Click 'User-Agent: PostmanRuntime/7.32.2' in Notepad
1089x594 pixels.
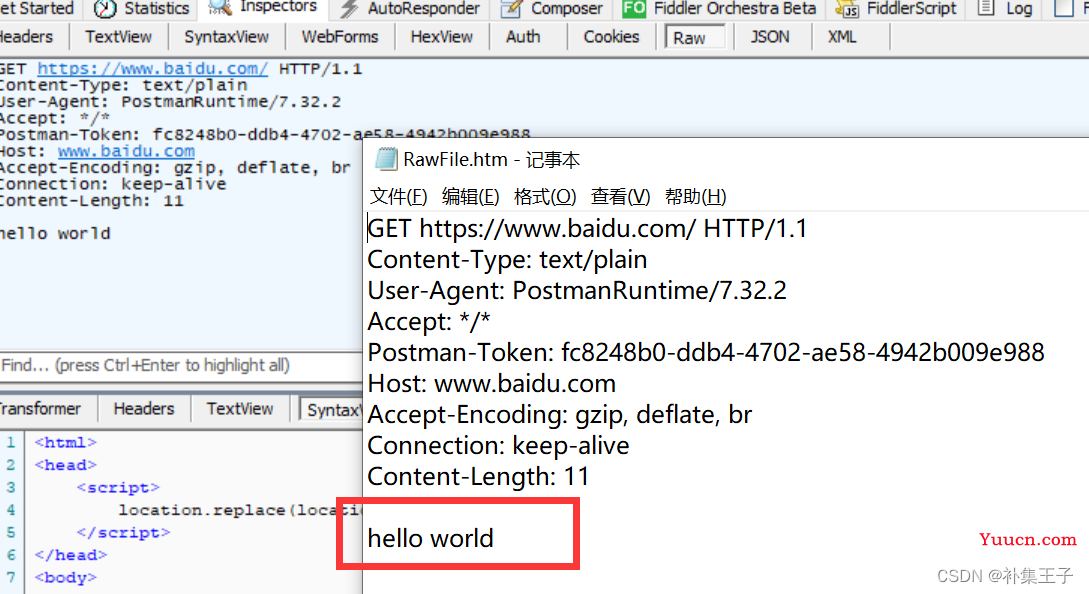click(577, 290)
